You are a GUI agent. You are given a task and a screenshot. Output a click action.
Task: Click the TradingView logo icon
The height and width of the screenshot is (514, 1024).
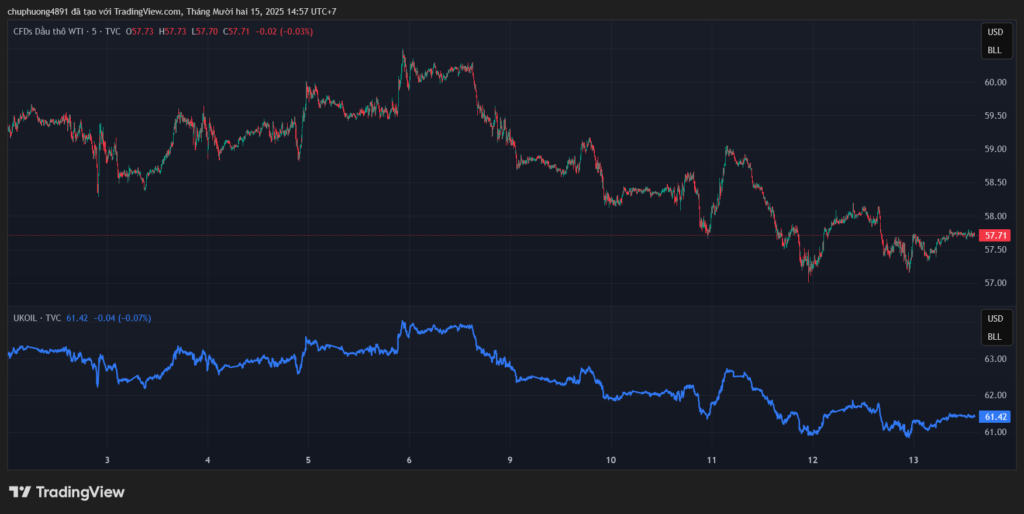point(20,492)
